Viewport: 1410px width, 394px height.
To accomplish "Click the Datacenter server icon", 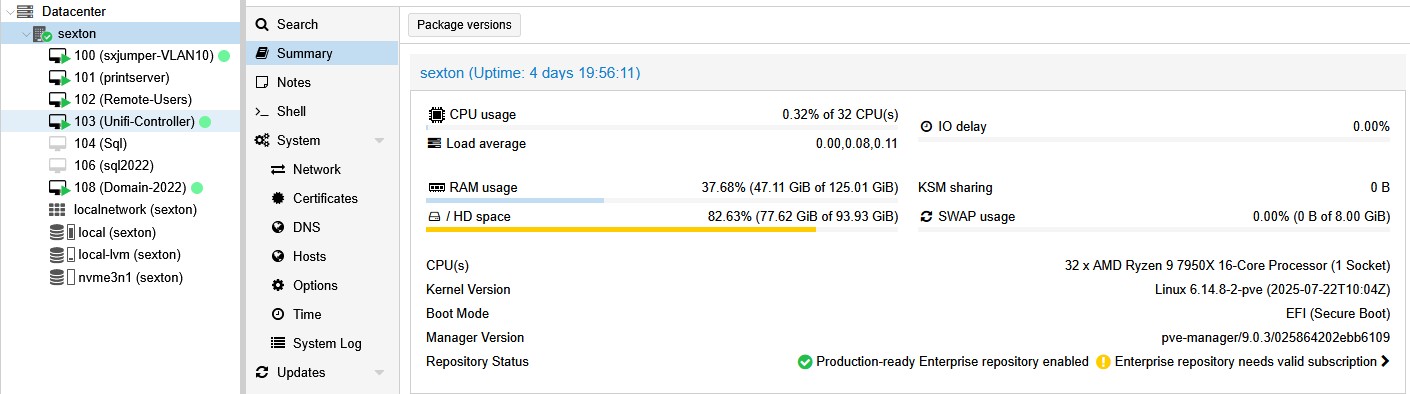I will [x=25, y=11].
